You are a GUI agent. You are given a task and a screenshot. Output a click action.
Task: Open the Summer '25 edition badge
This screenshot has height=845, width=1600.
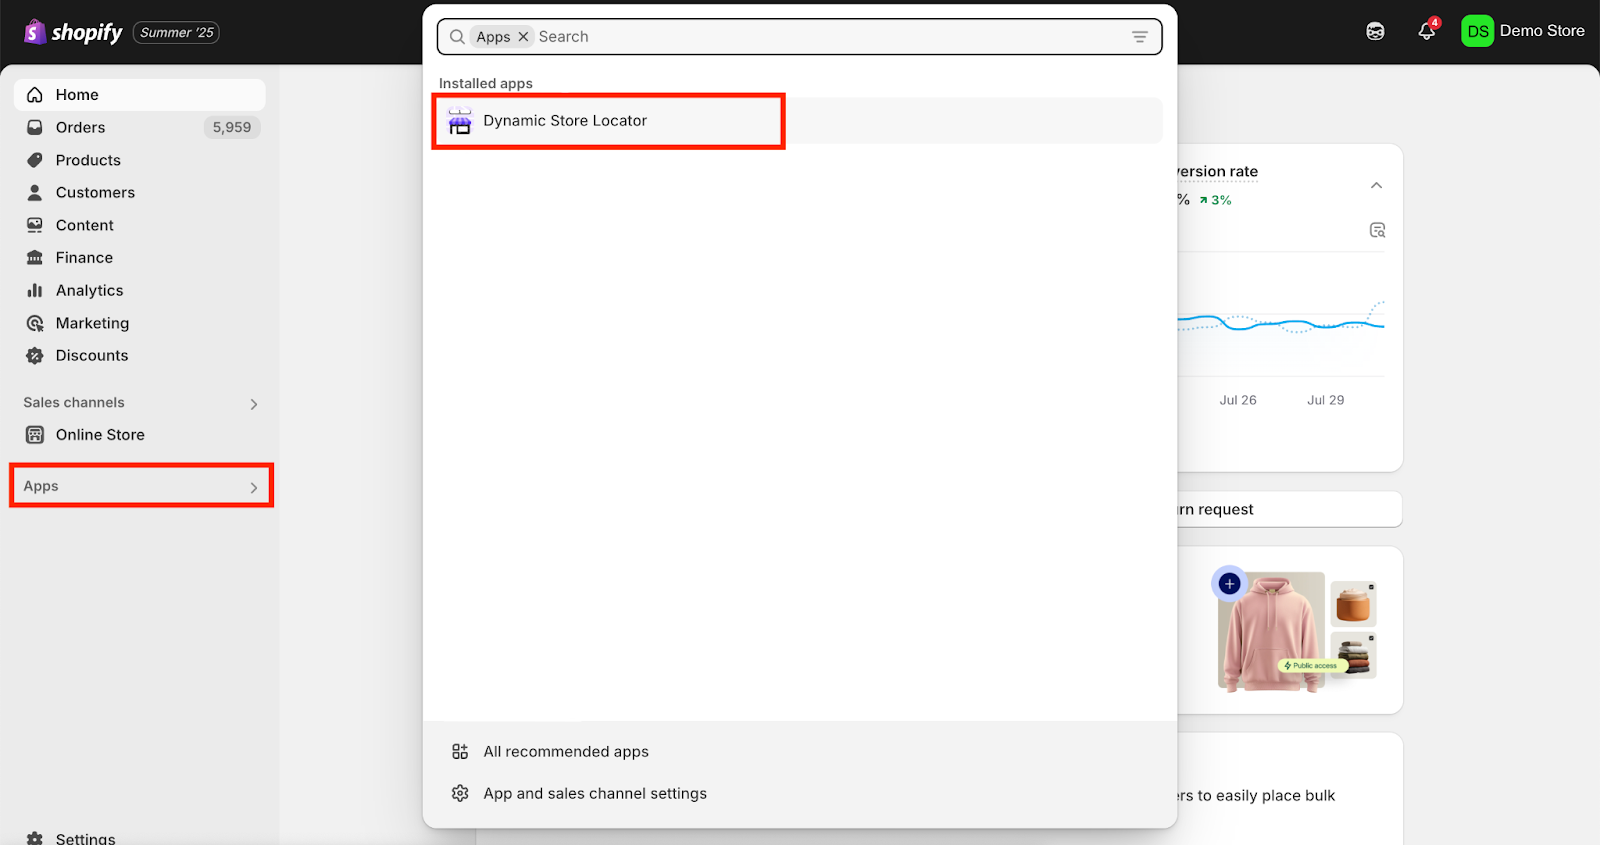click(x=177, y=33)
